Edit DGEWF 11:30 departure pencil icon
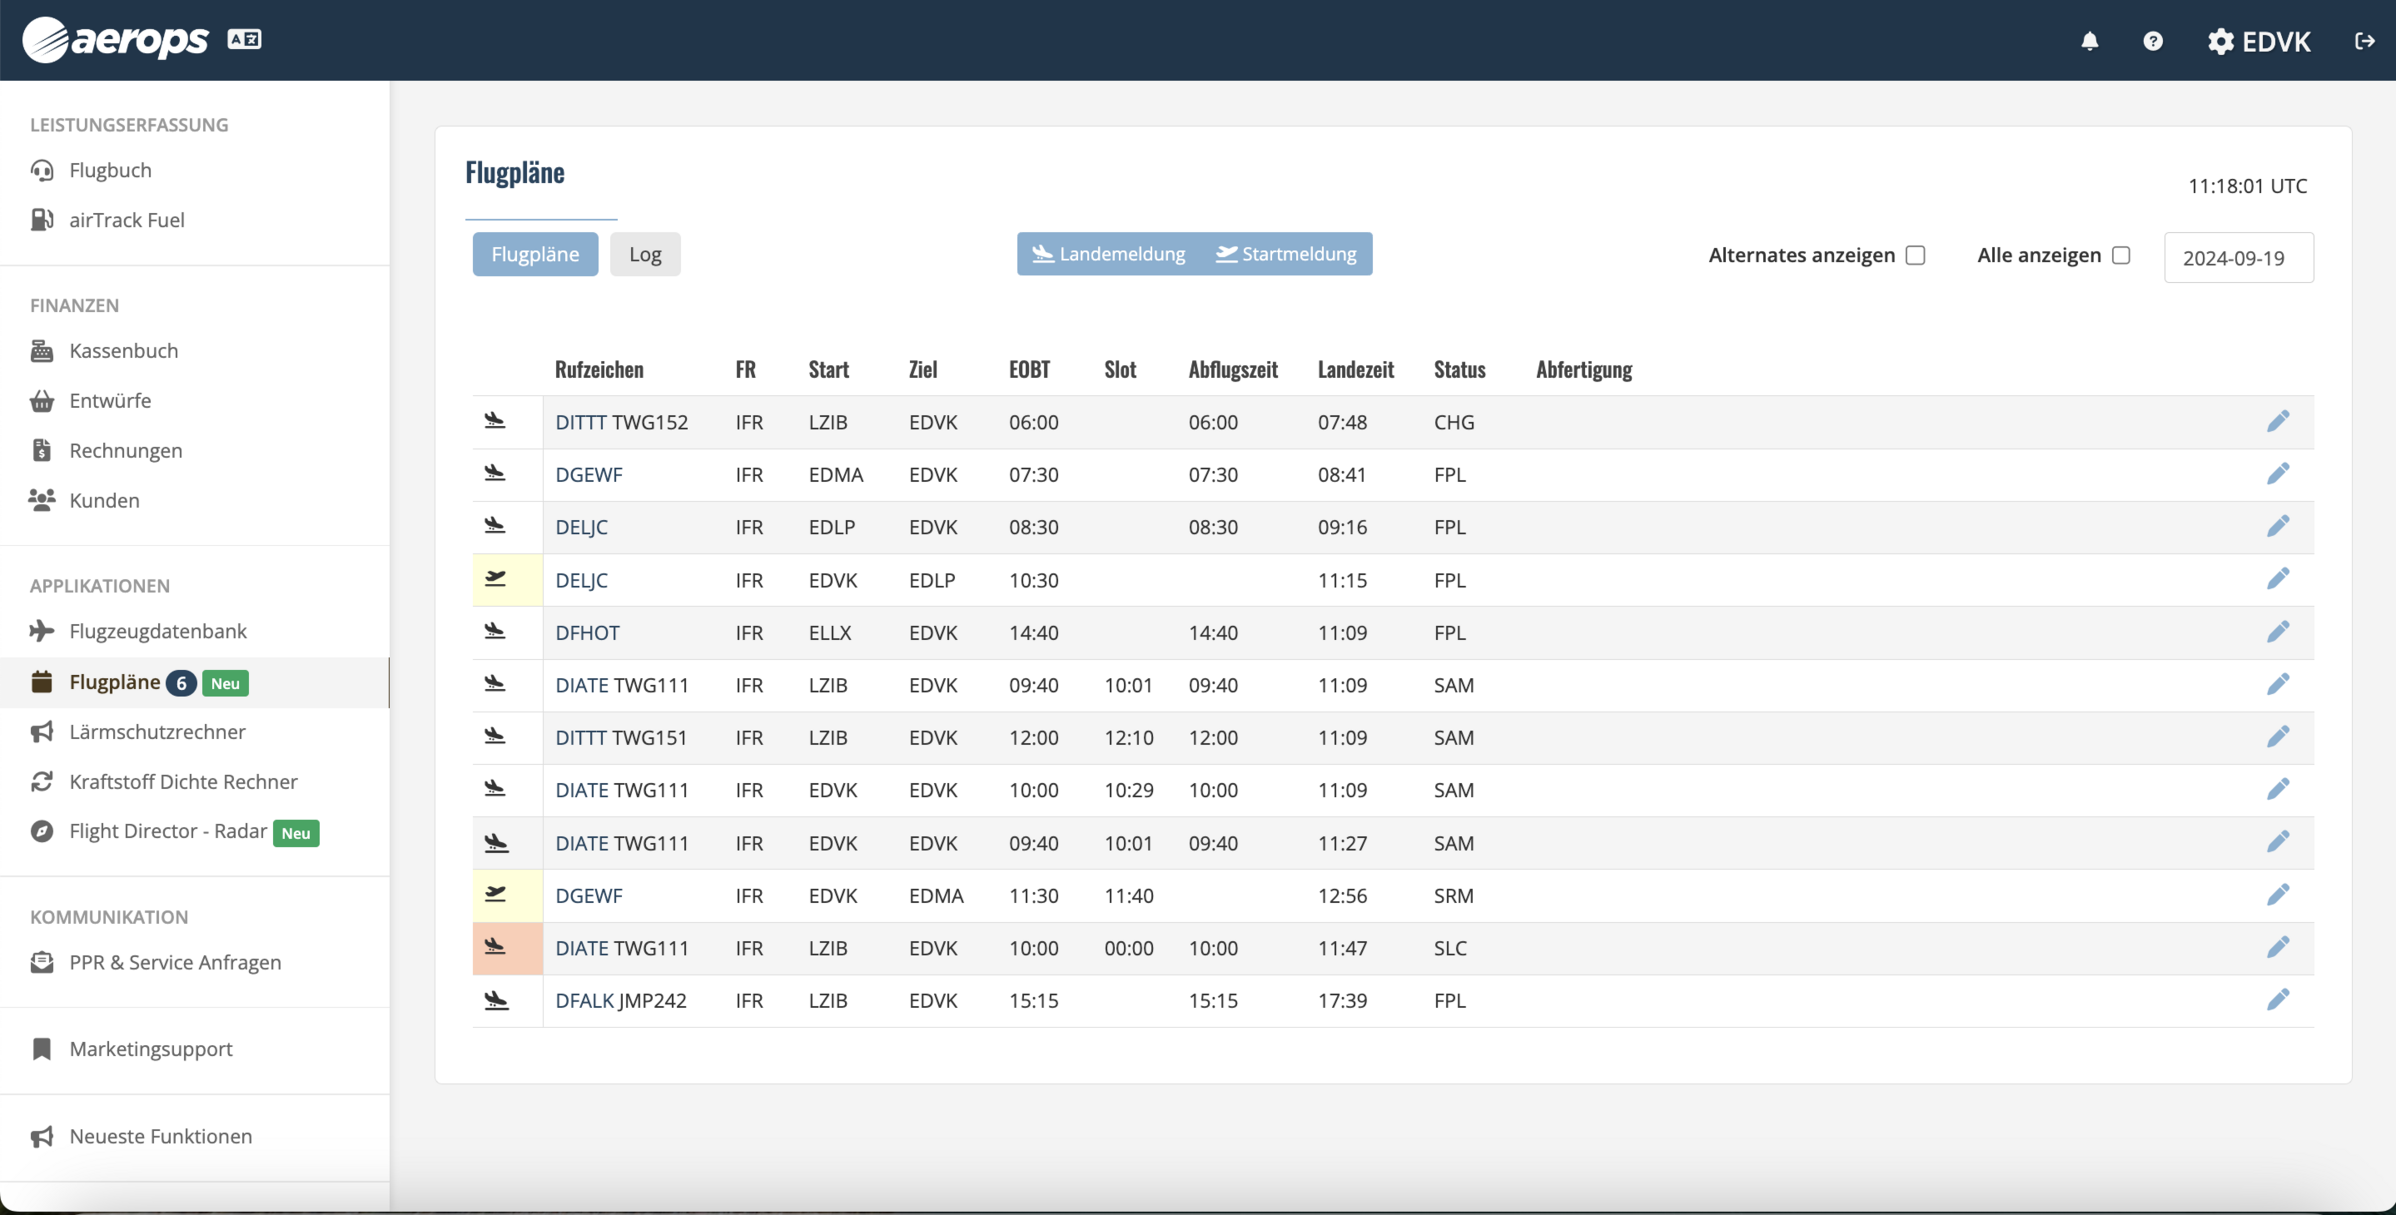 pos(2277,895)
